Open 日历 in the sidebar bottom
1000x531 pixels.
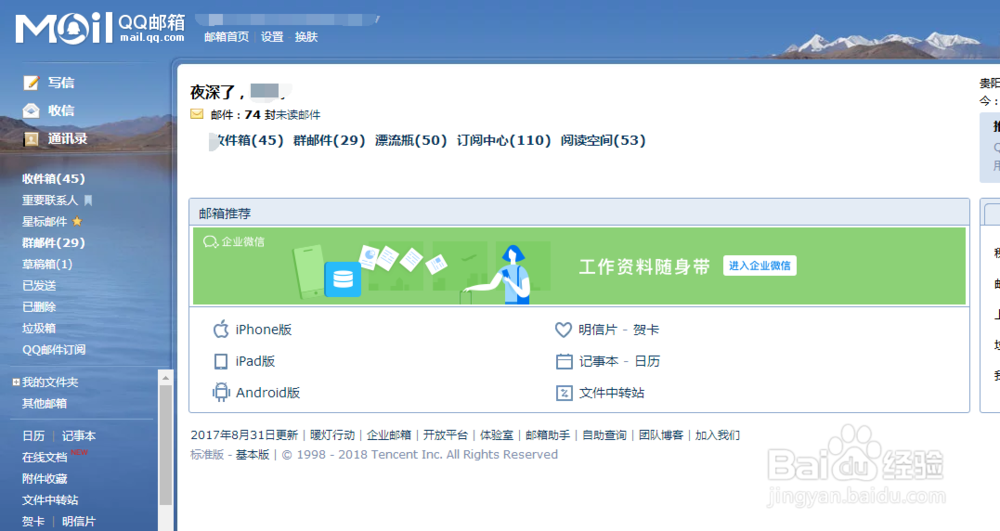(x=34, y=436)
